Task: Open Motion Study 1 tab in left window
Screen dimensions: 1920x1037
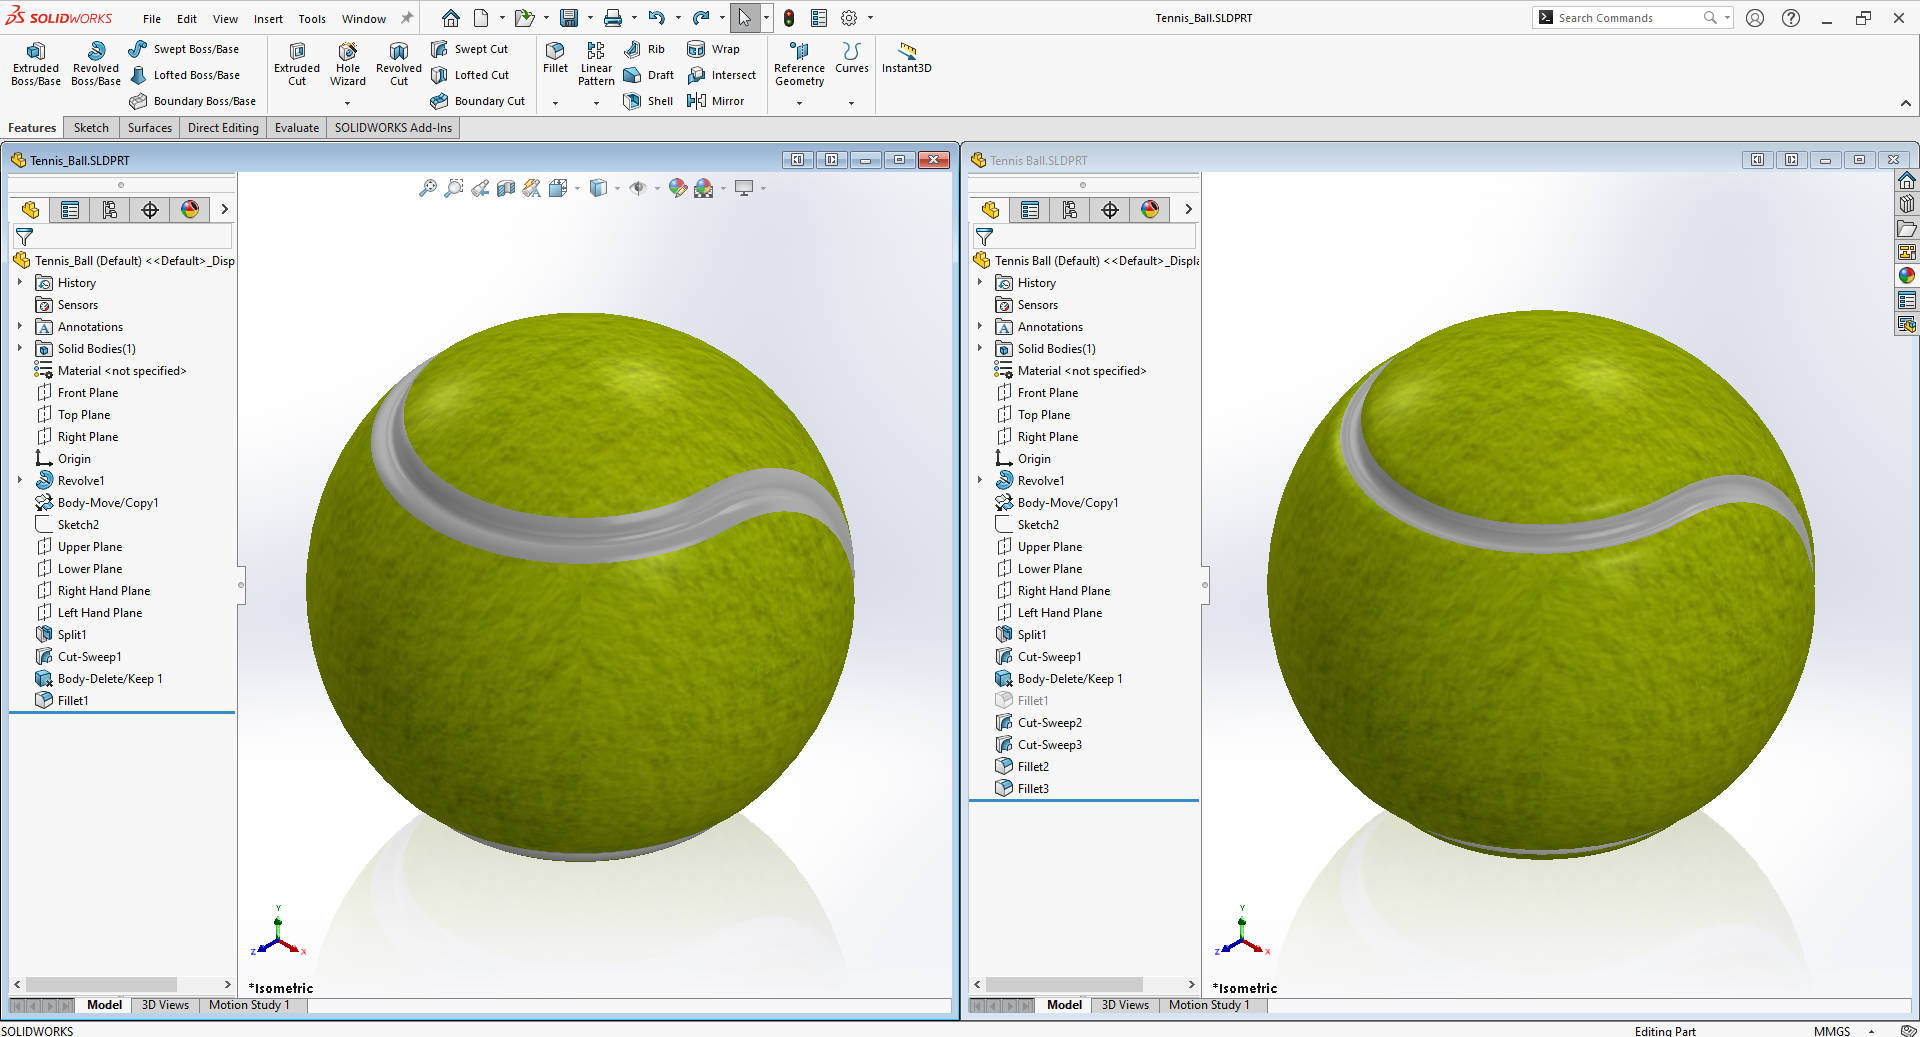Action: pos(248,1005)
